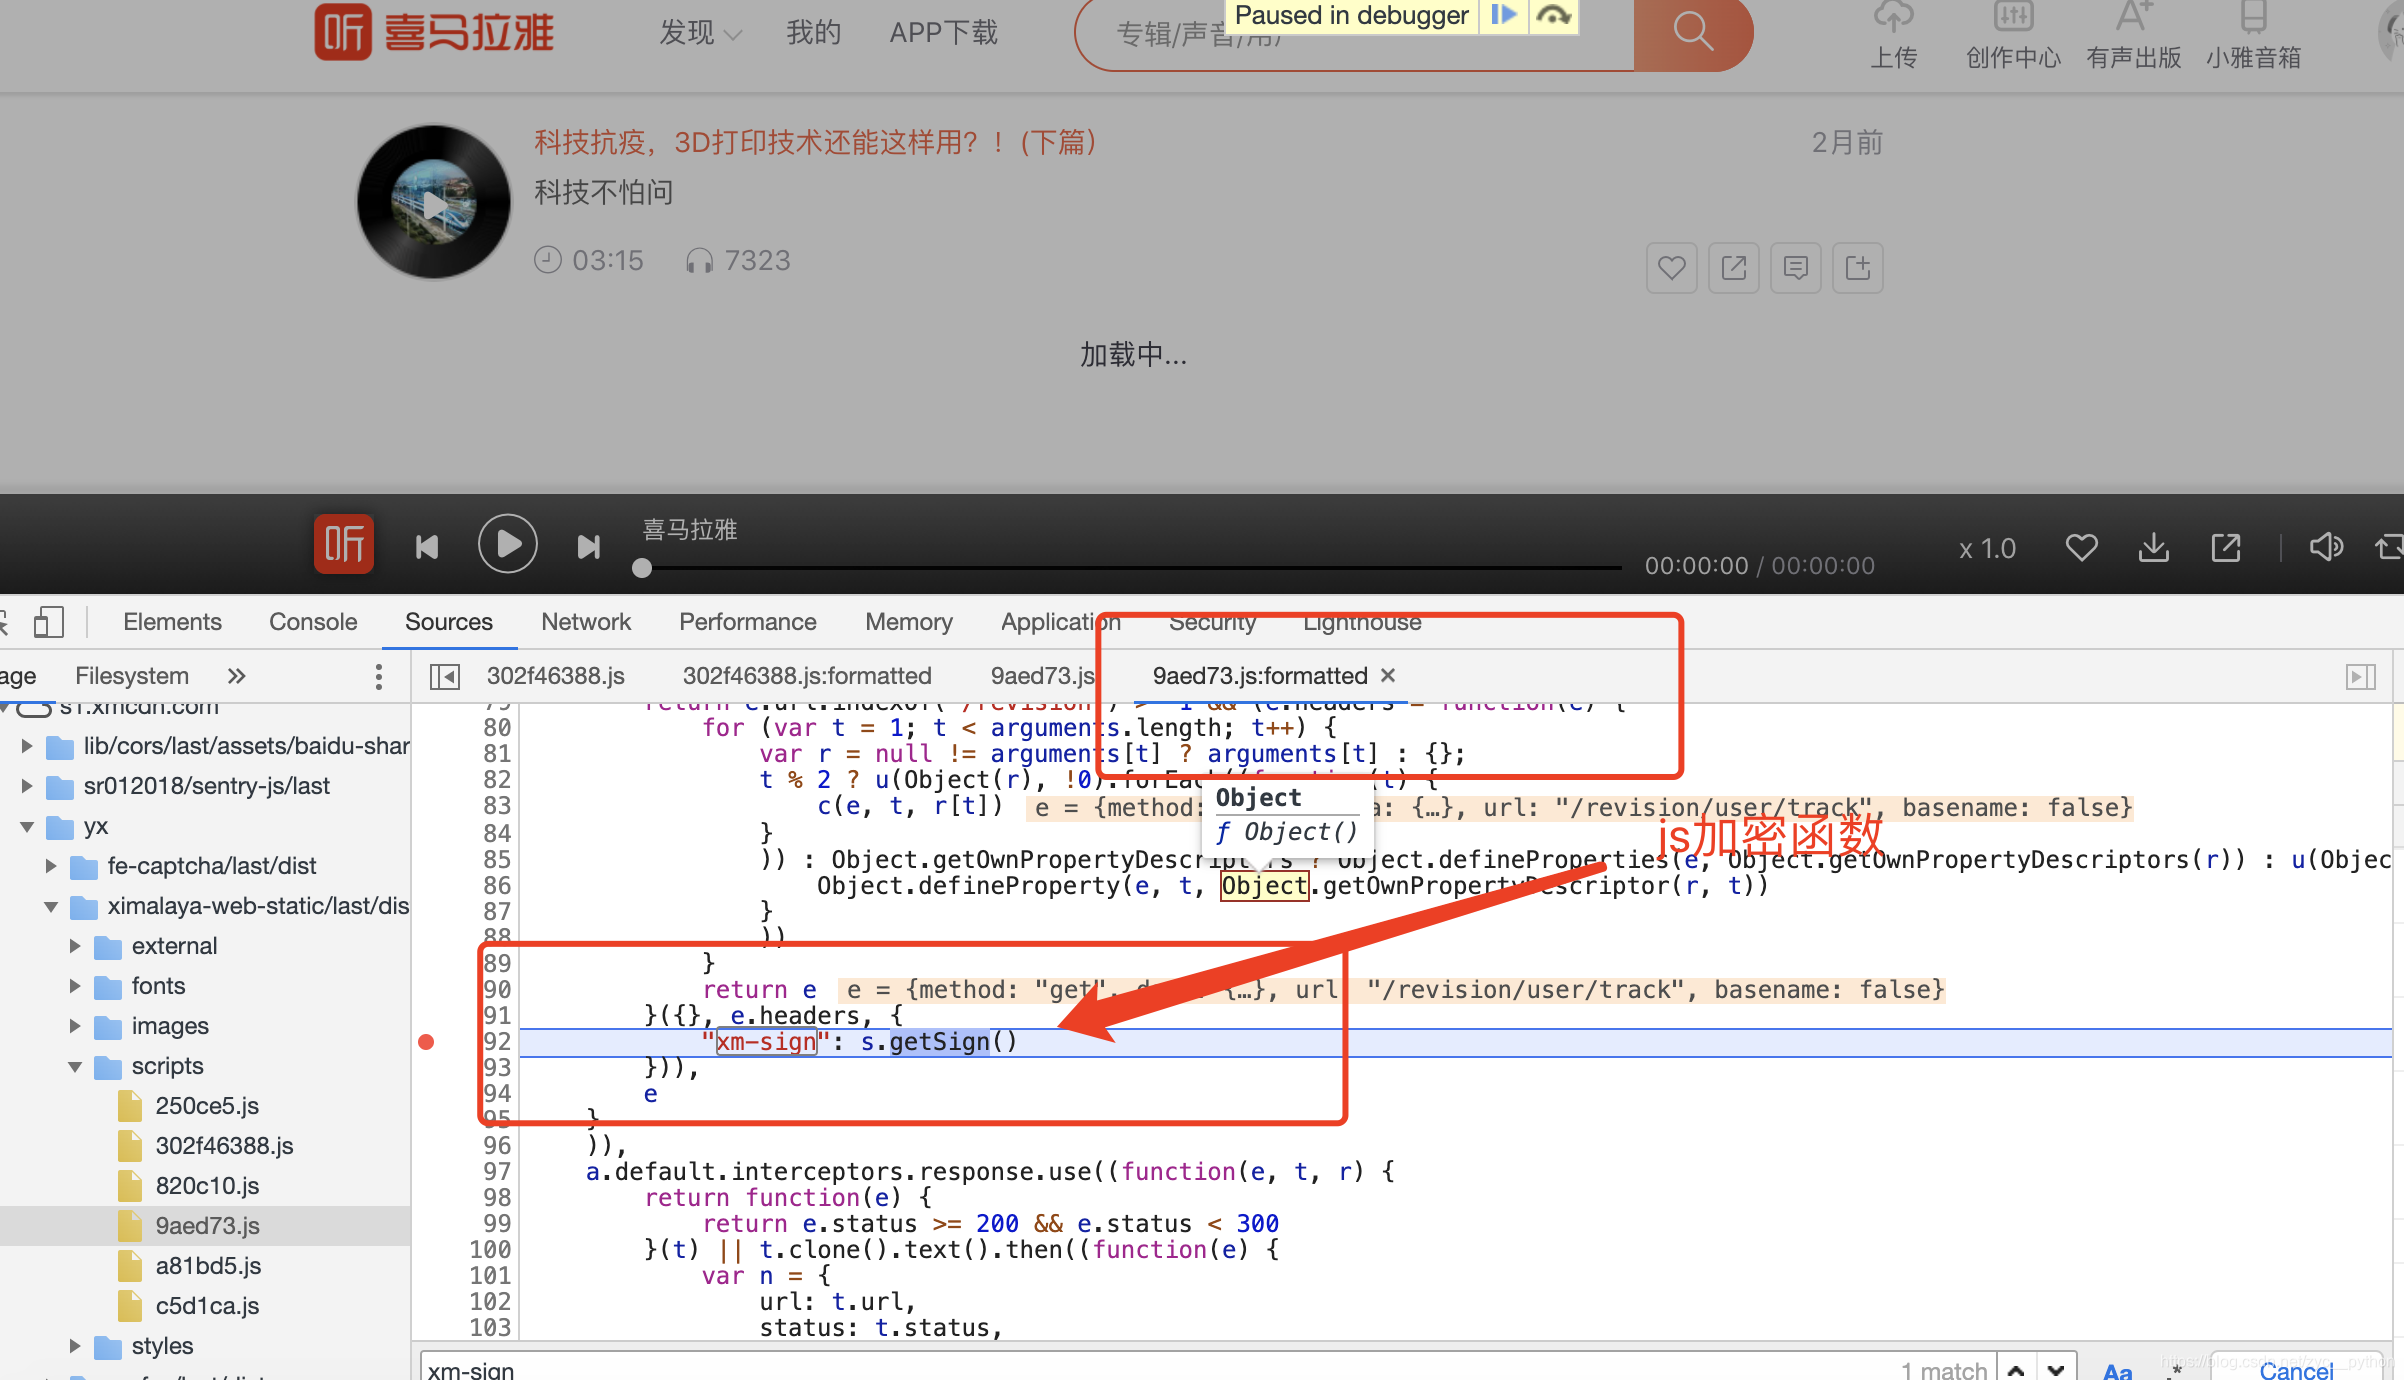Switch to the Network tab
The image size is (2404, 1380).
[585, 622]
